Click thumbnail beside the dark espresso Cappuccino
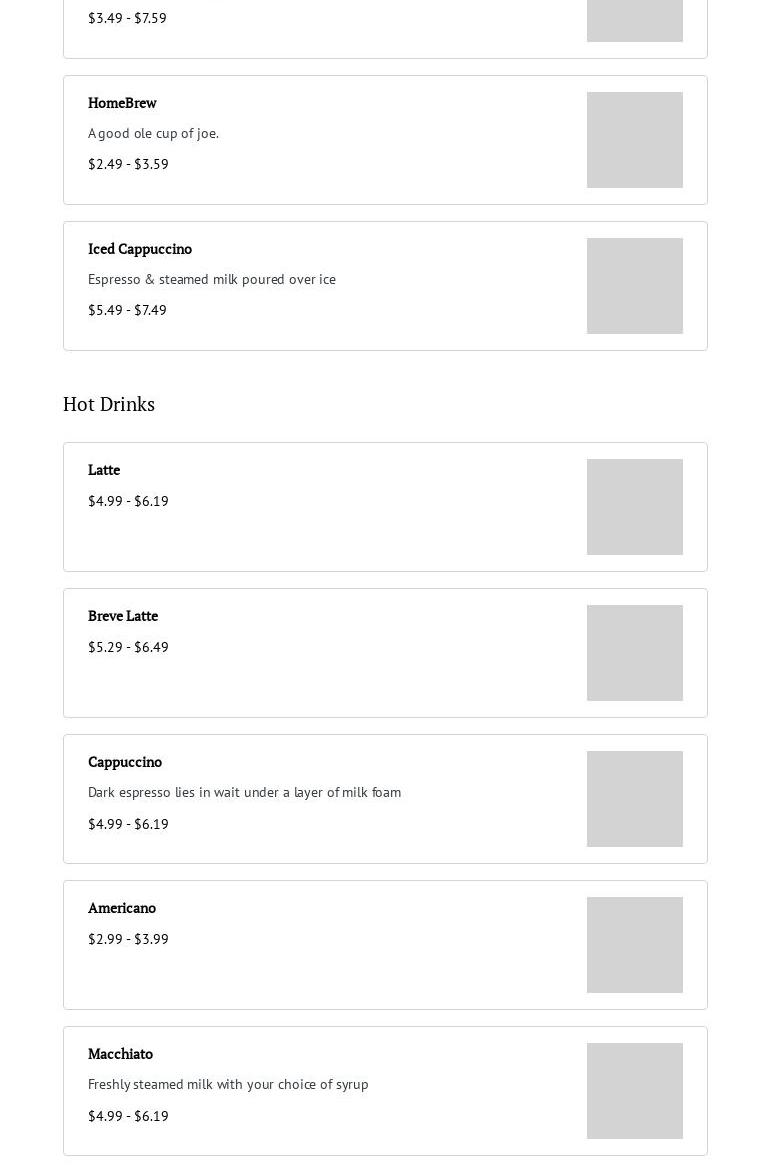This screenshot has width=770, height=1165. click(634, 799)
